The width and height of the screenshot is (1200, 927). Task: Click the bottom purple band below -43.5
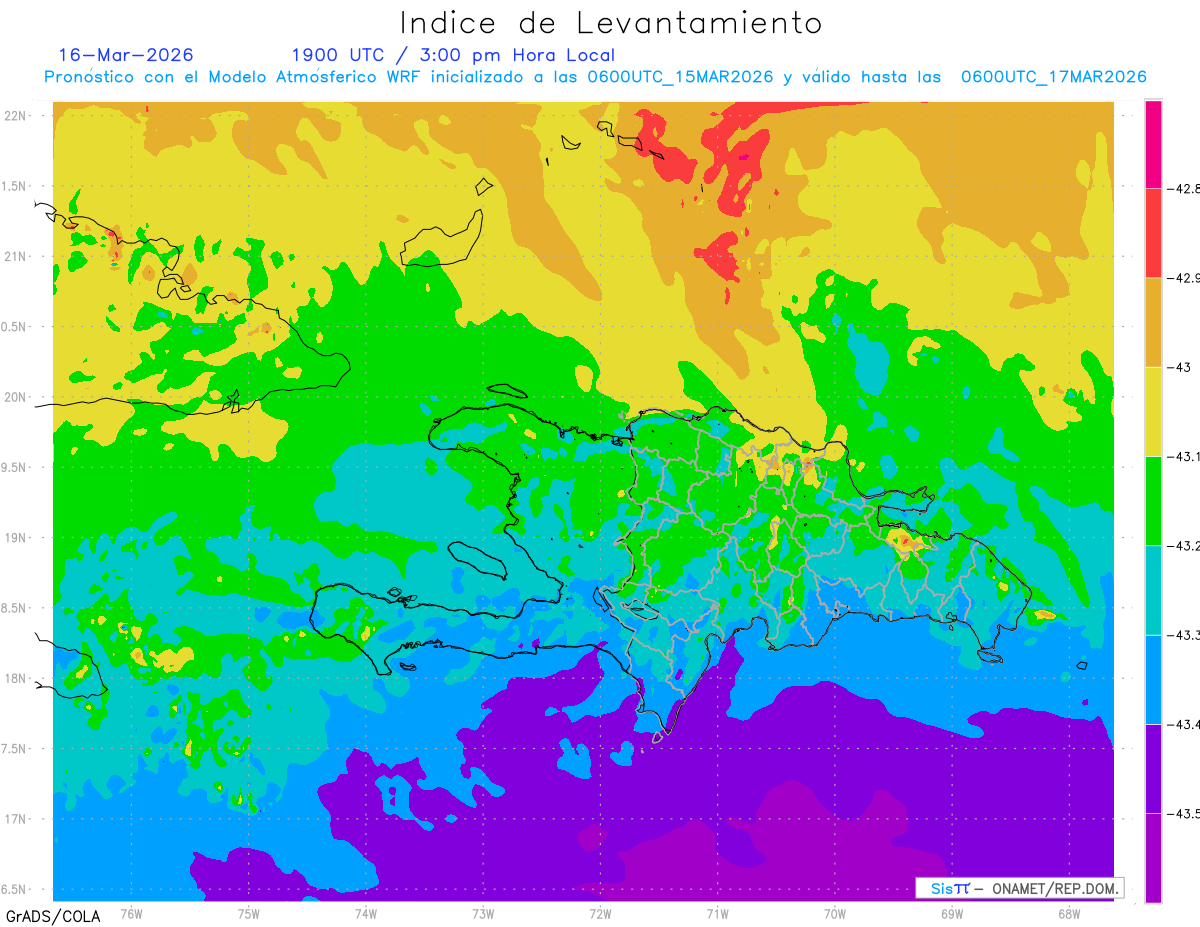[1153, 857]
